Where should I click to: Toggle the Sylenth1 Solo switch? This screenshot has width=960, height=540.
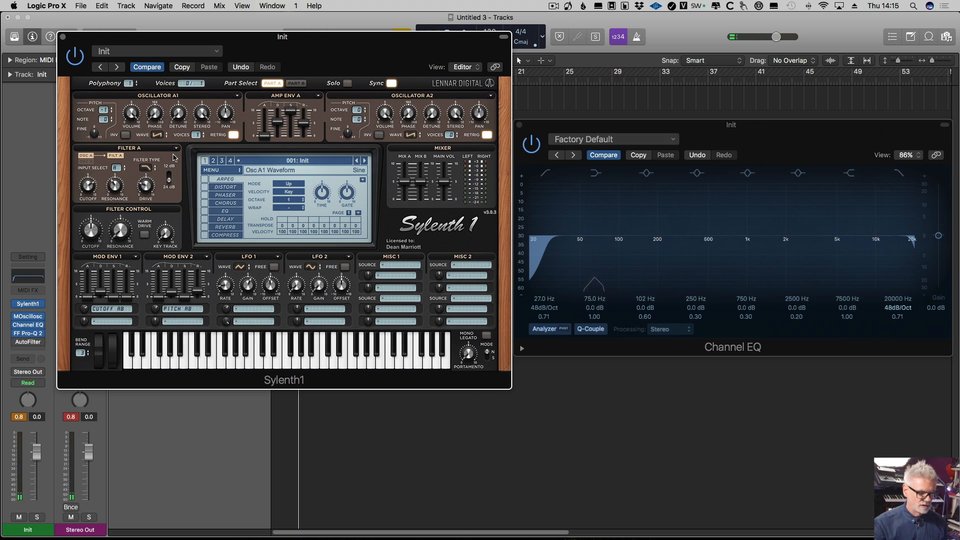coord(347,83)
